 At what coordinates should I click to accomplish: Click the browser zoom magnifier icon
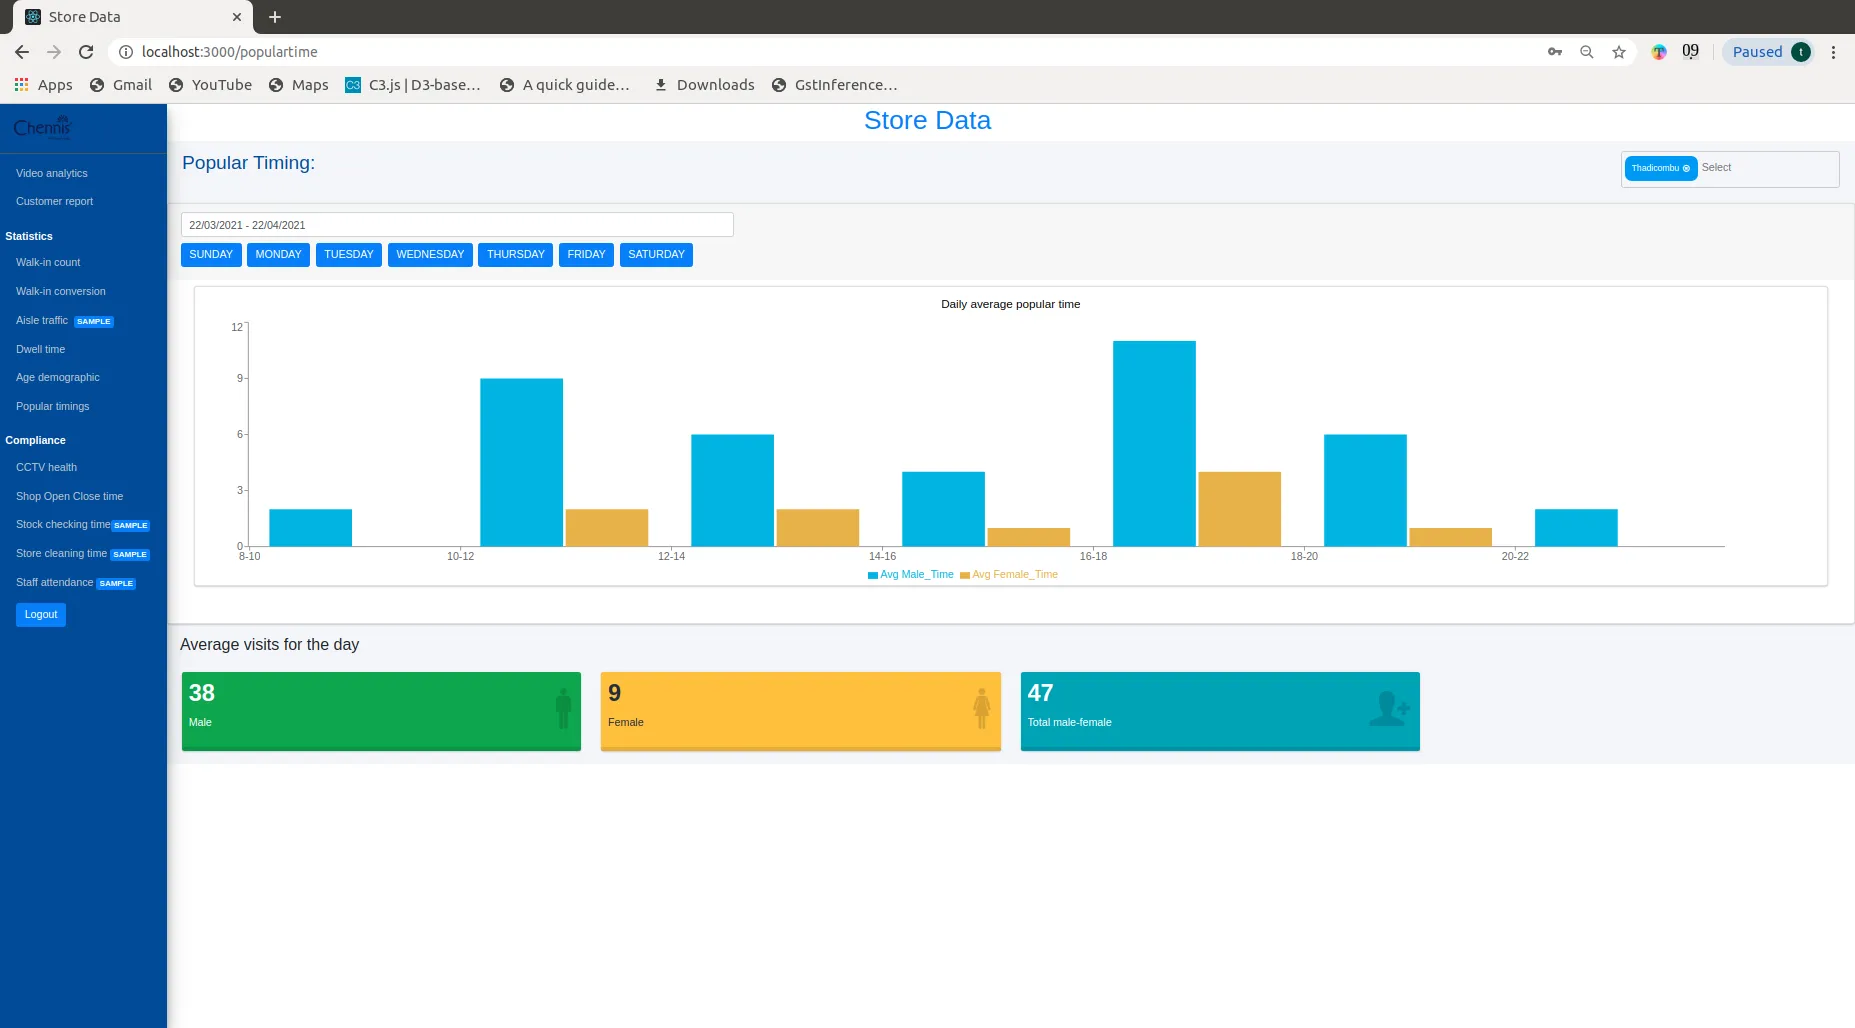1586,52
